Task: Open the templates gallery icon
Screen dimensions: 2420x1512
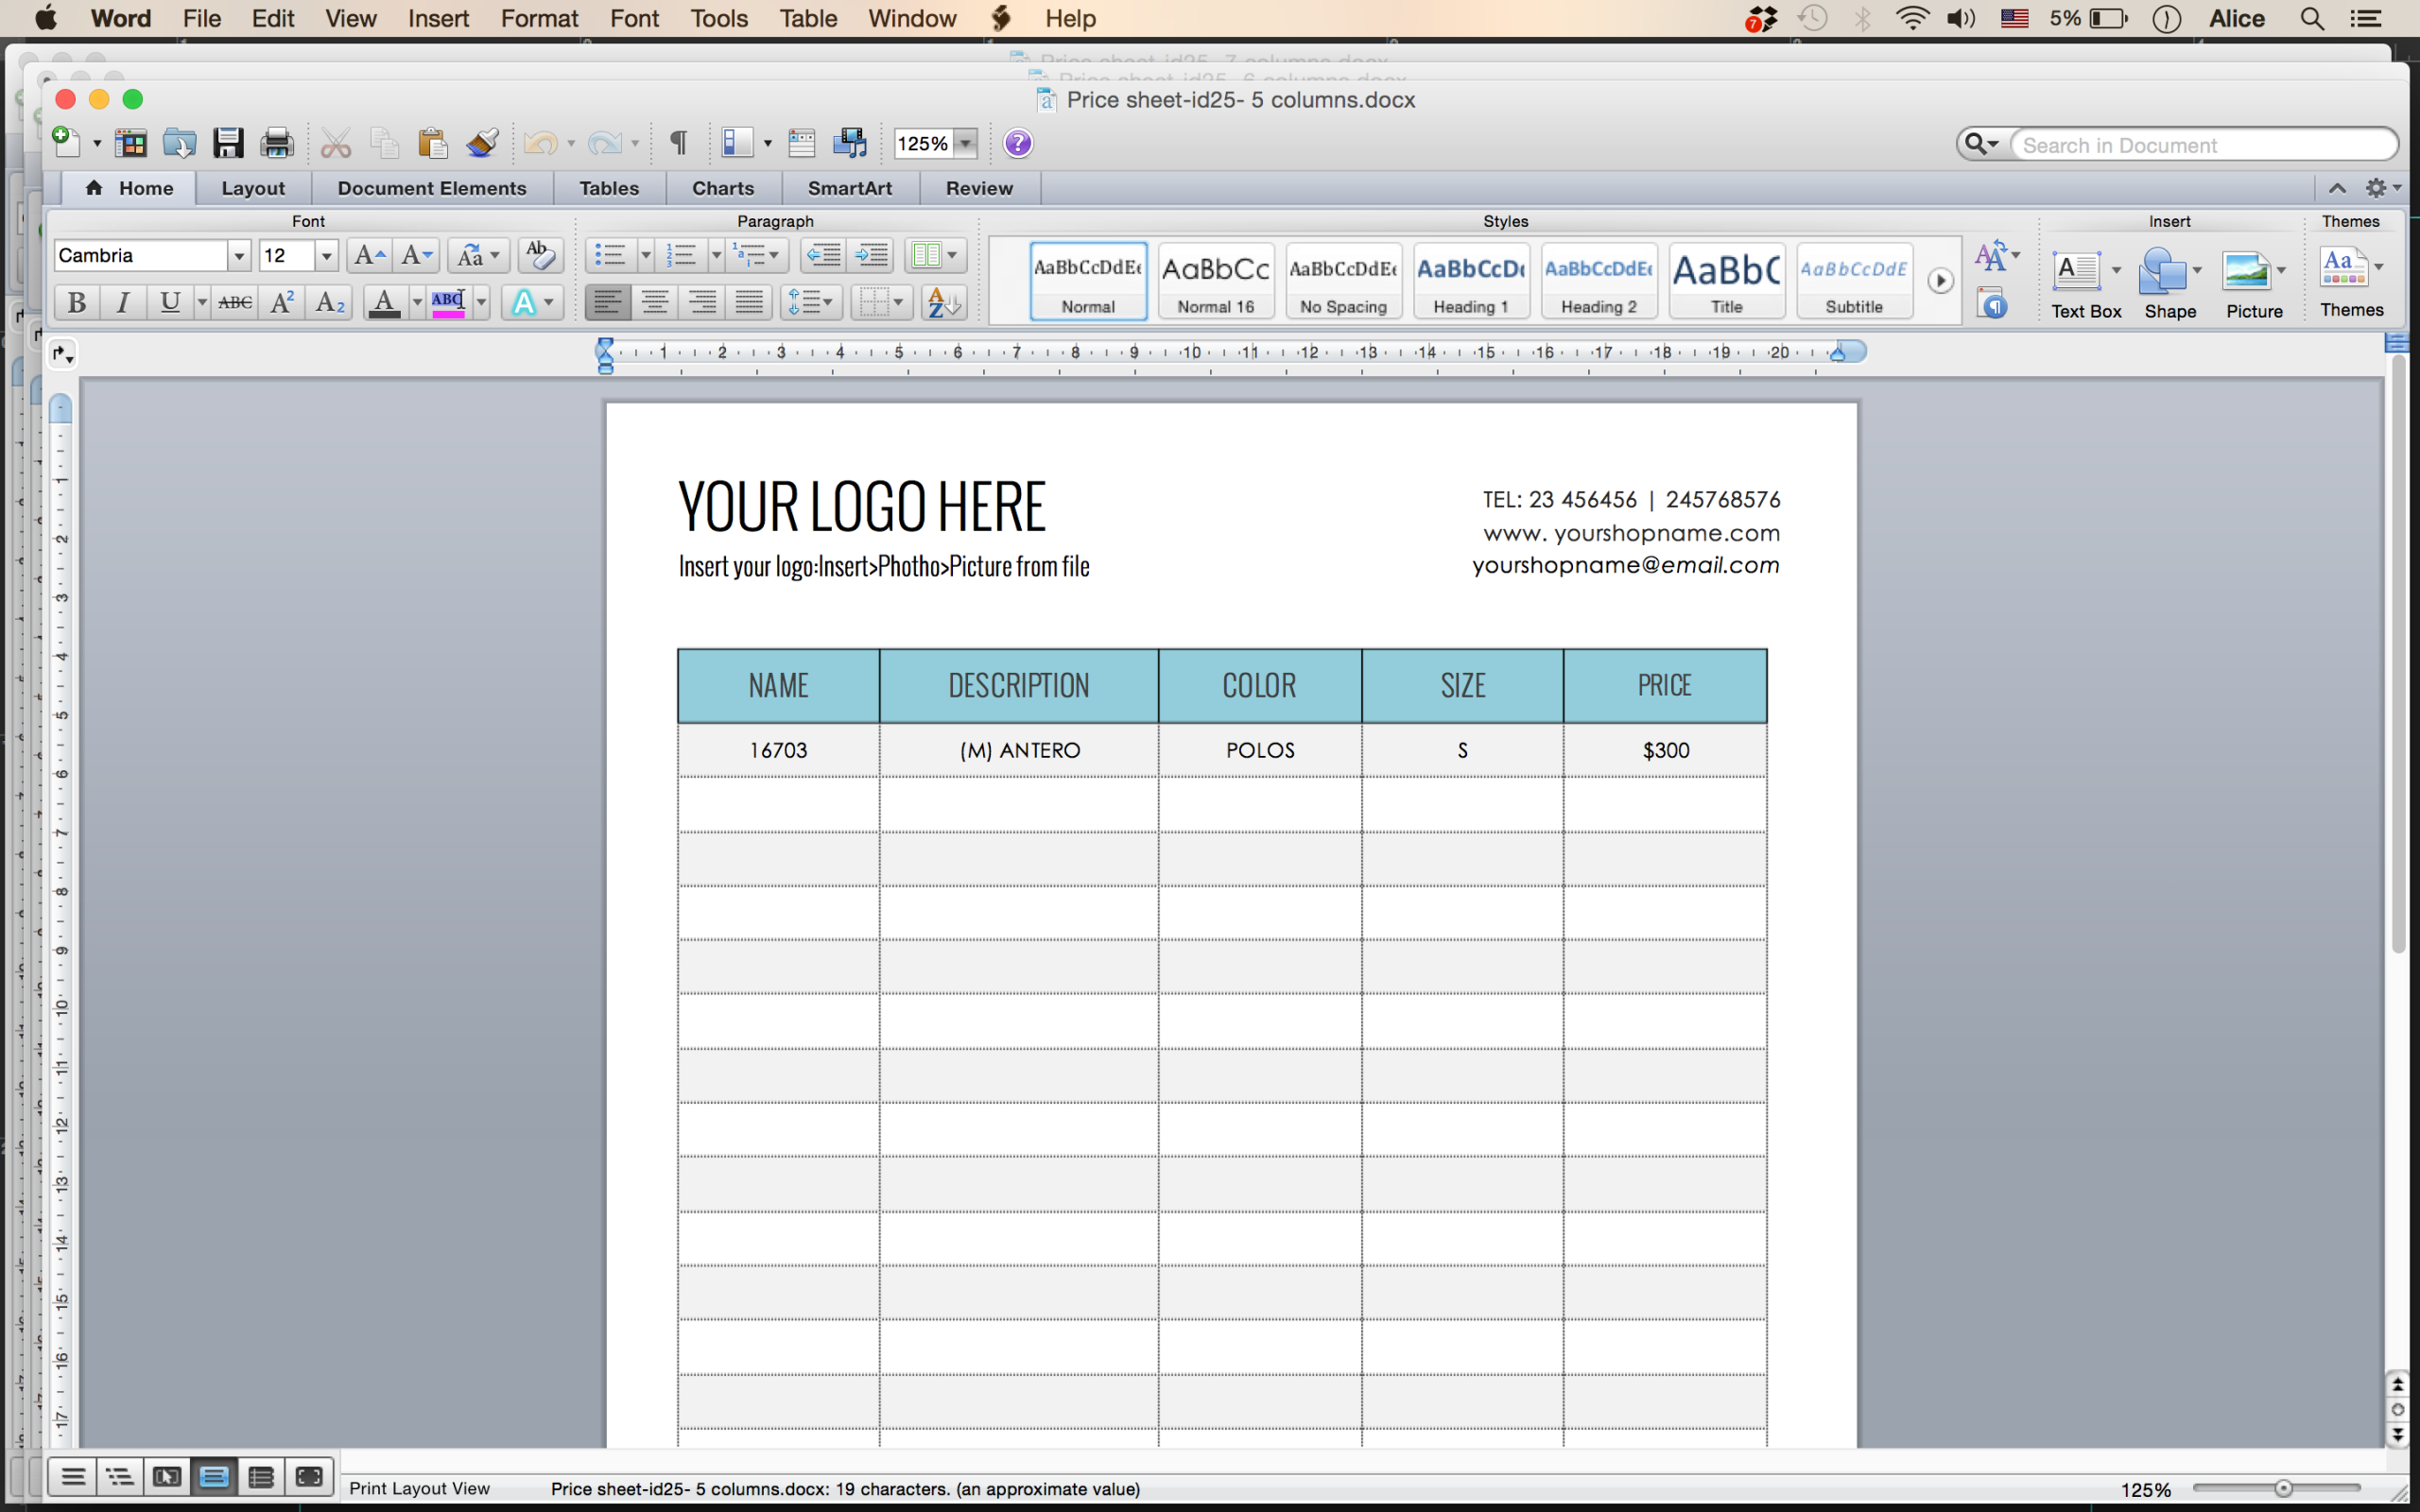Action: coord(130,143)
